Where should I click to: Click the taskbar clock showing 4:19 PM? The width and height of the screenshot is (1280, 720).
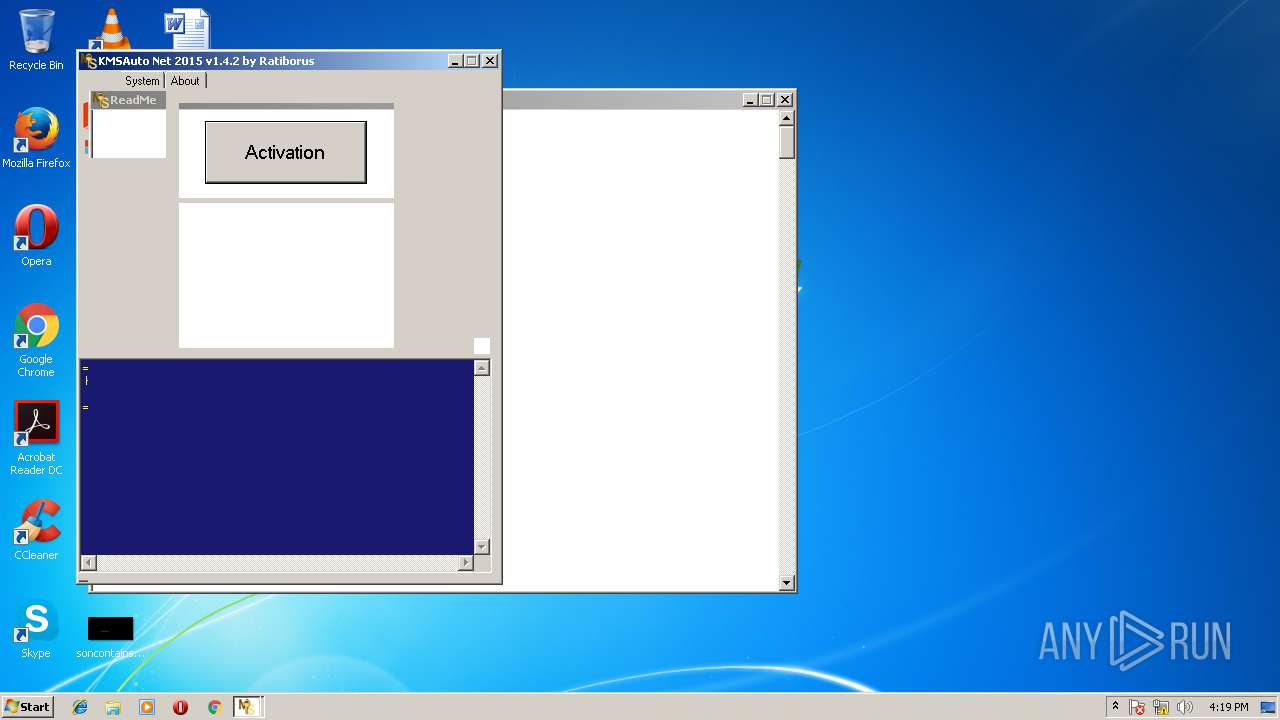click(x=1228, y=707)
